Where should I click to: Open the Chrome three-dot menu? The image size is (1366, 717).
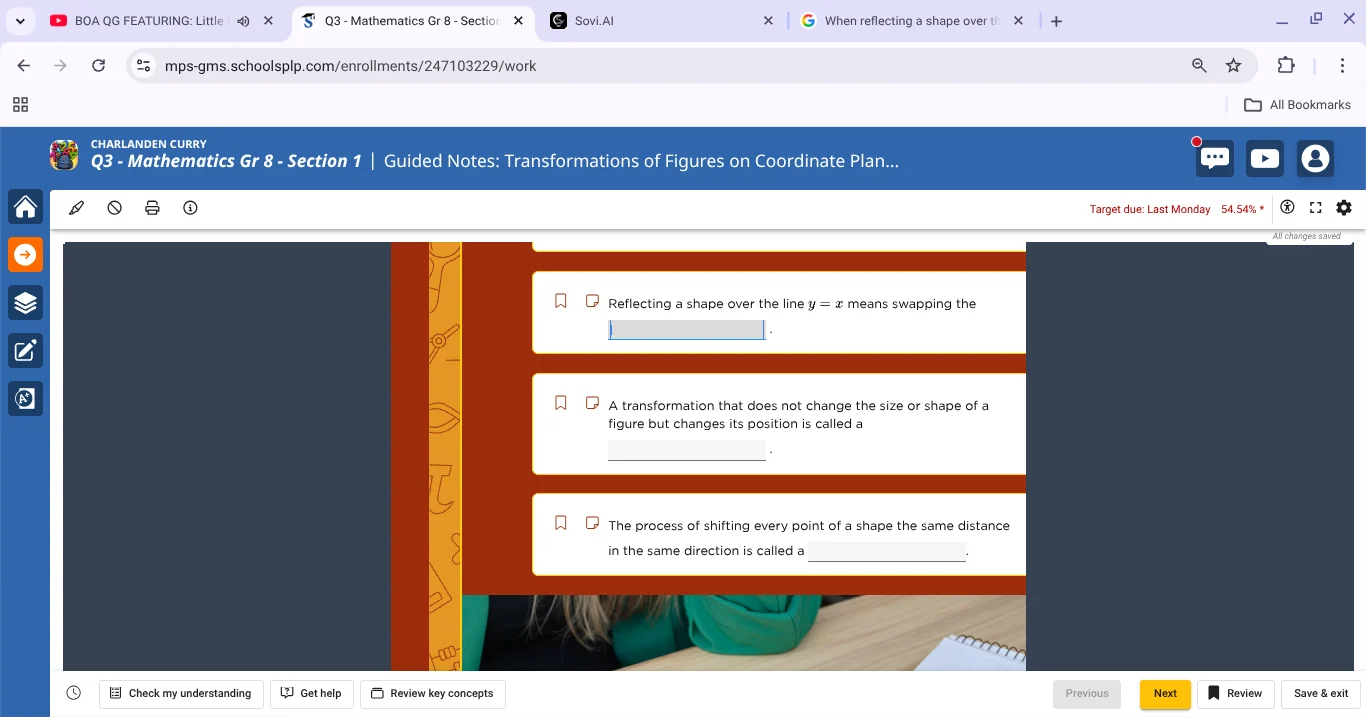tap(1342, 66)
